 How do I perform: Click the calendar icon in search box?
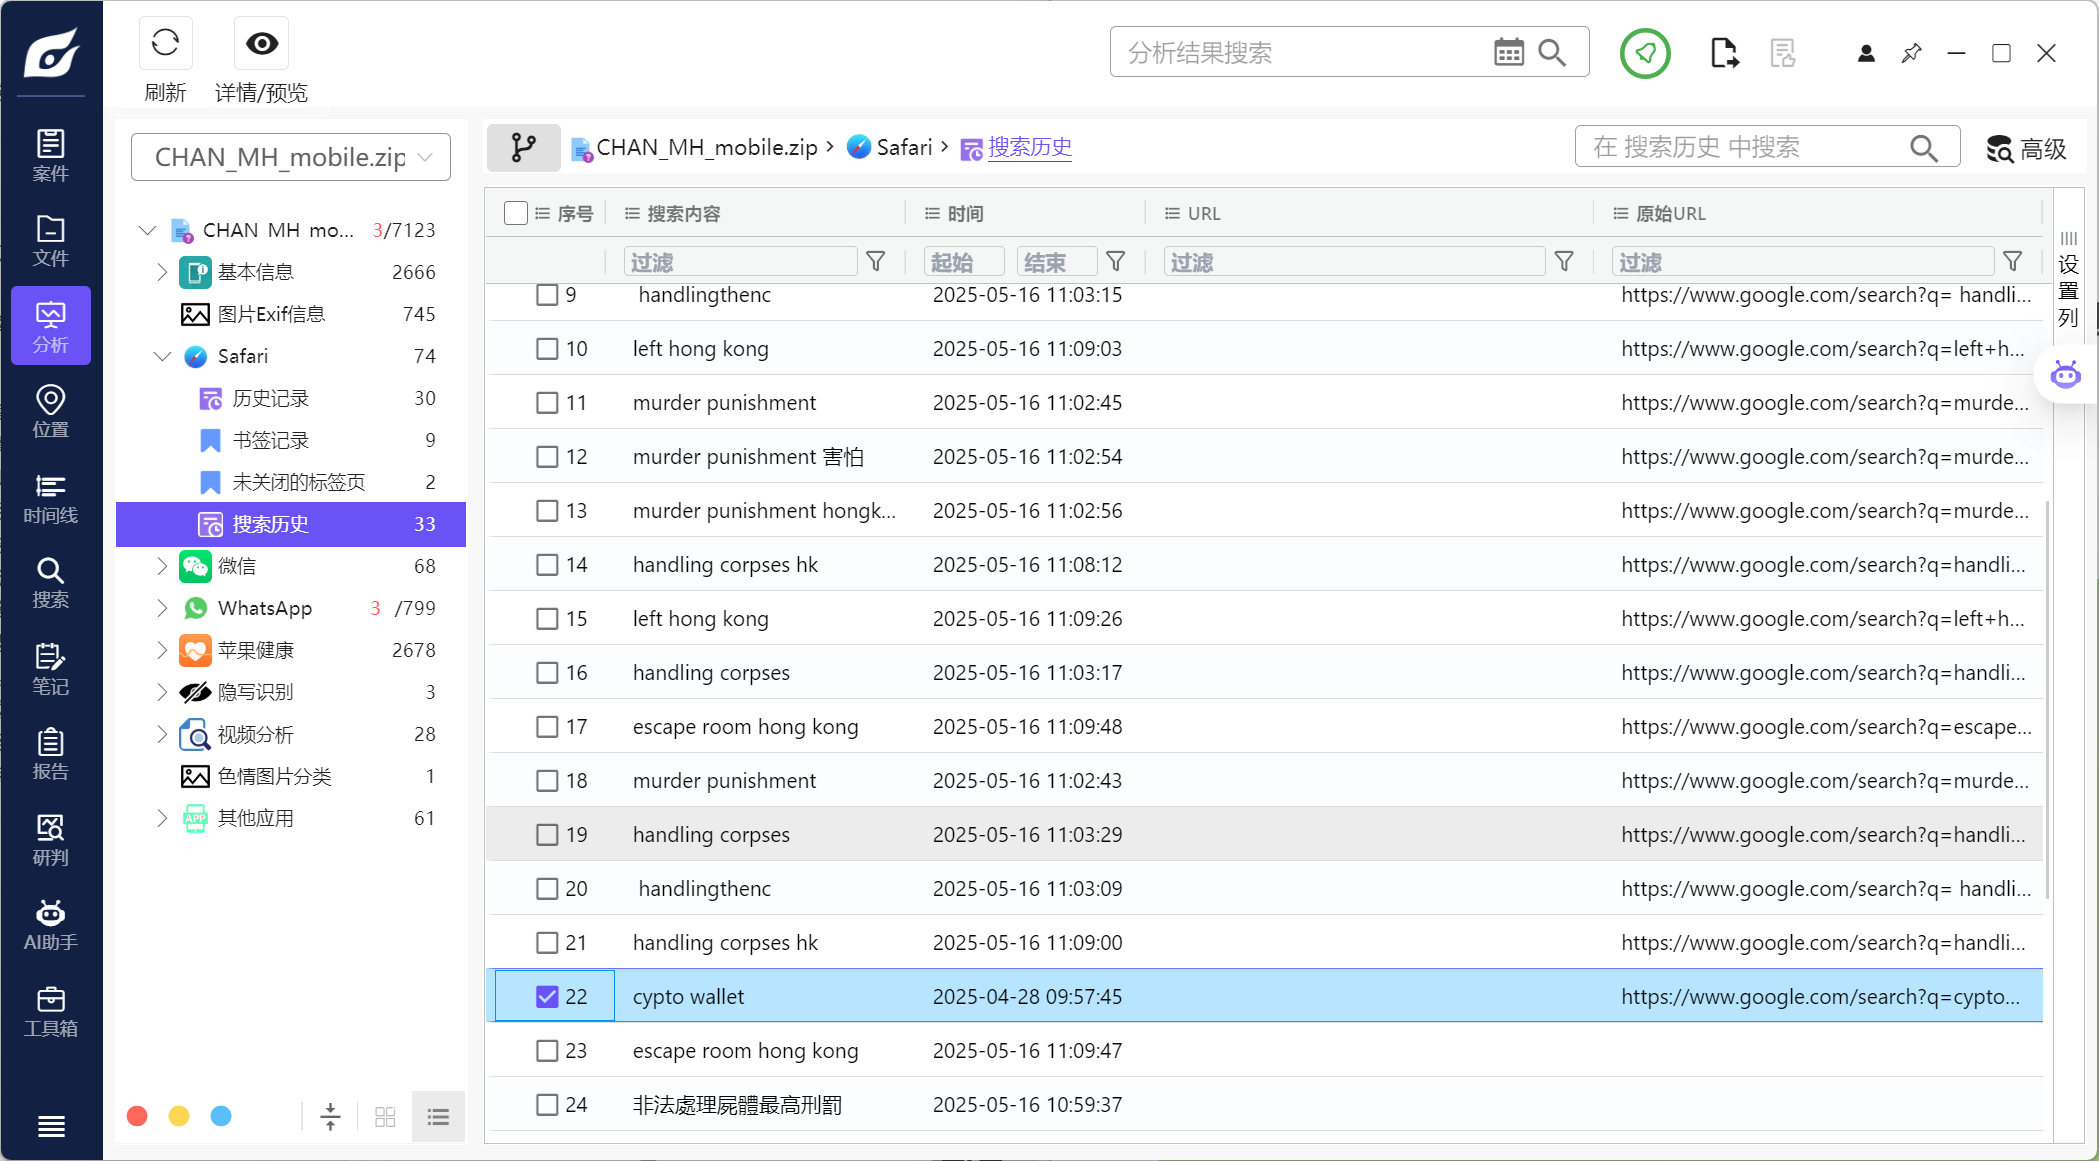(1508, 52)
